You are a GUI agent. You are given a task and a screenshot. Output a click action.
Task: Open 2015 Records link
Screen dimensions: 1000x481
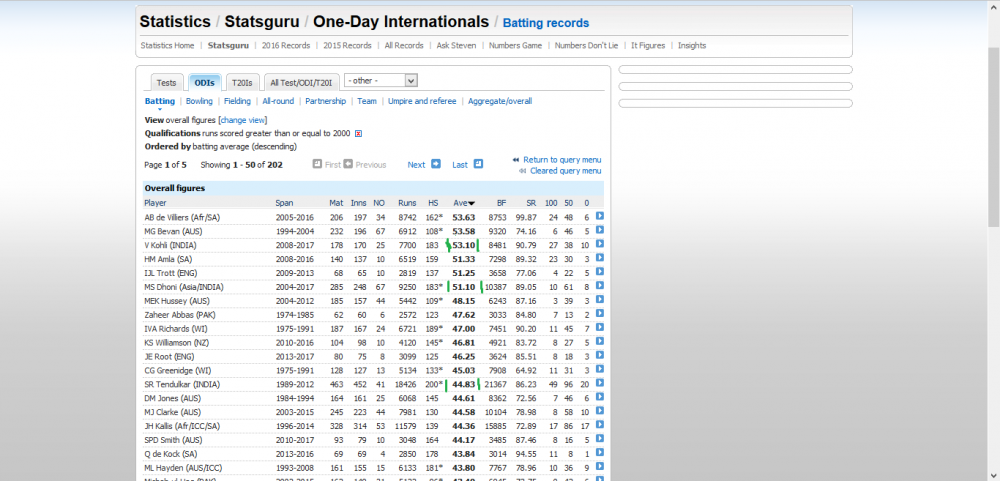[347, 45]
